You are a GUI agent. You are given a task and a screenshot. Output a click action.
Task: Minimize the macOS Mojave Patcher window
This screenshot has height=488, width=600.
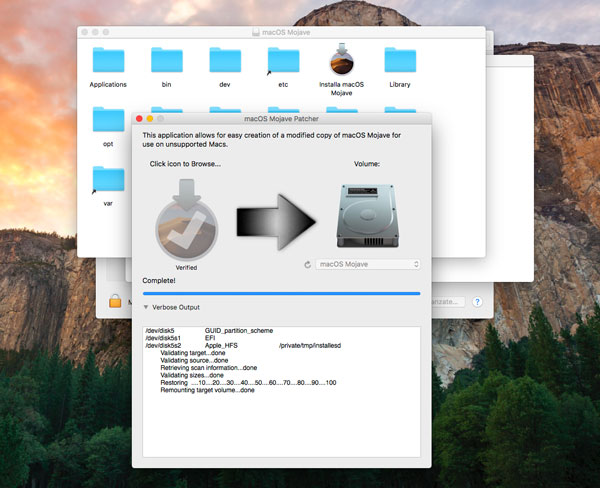click(x=150, y=119)
